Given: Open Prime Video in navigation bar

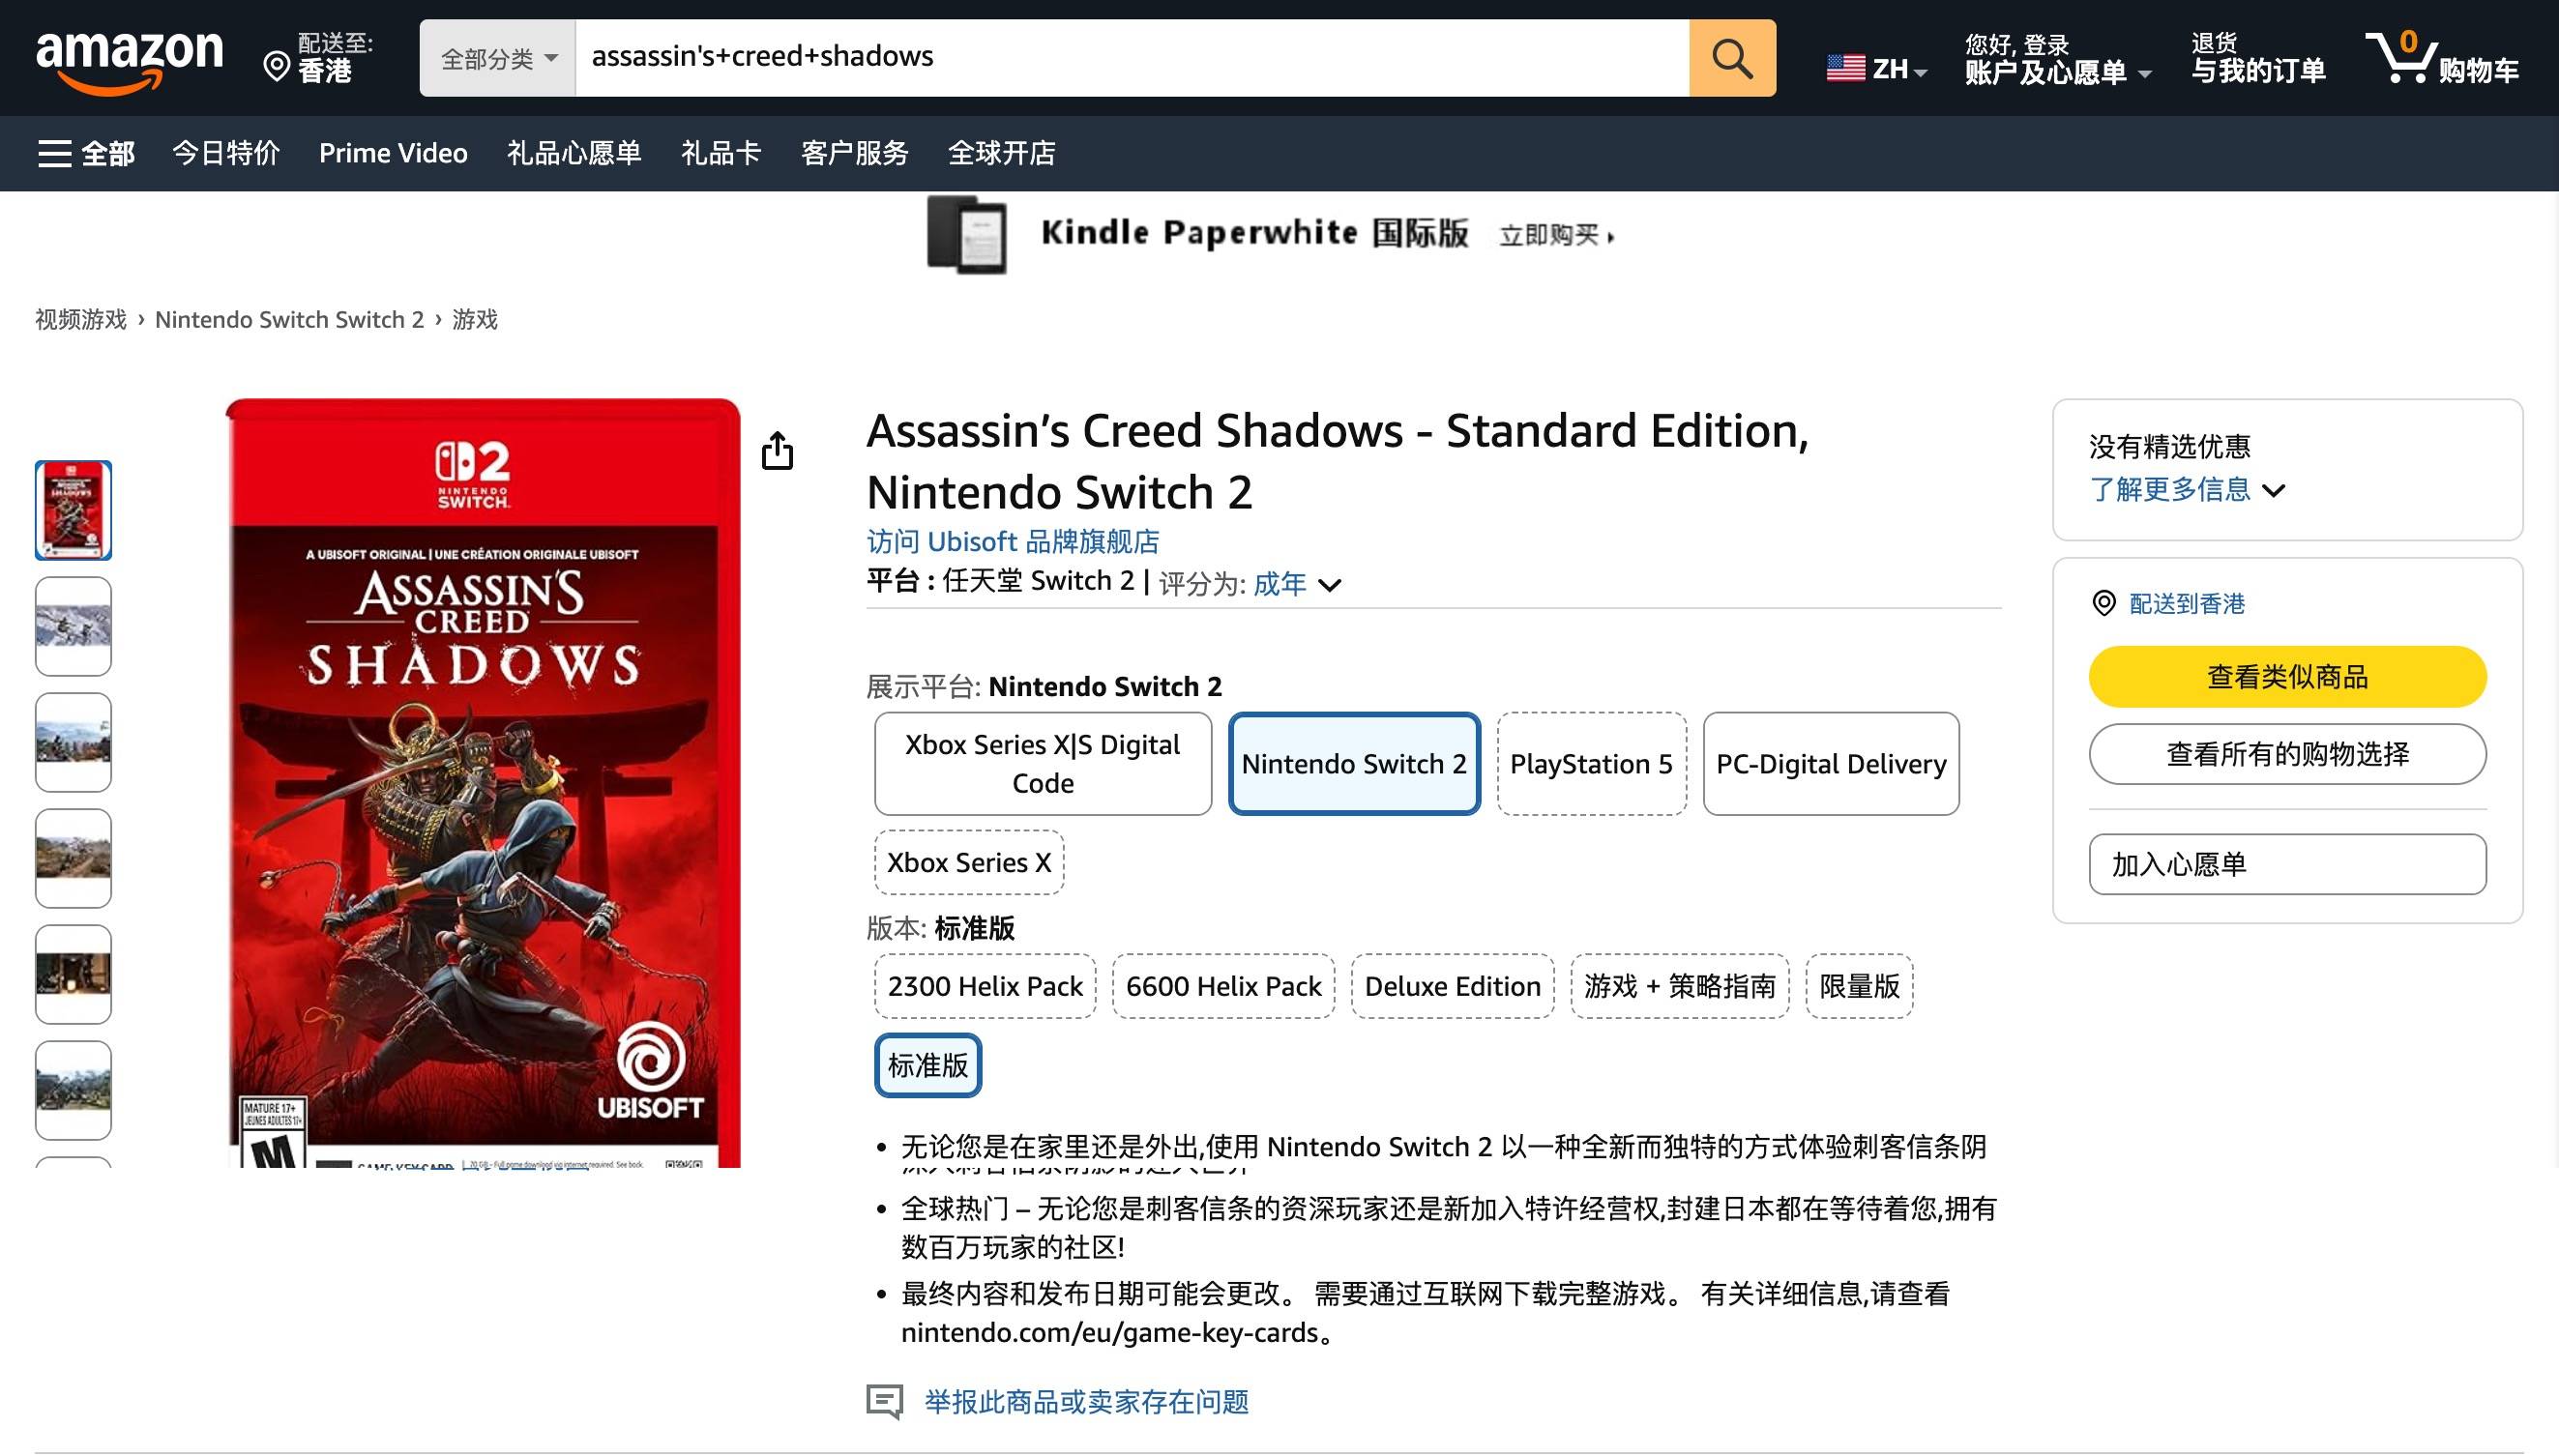Looking at the screenshot, I should pyautogui.click(x=393, y=153).
